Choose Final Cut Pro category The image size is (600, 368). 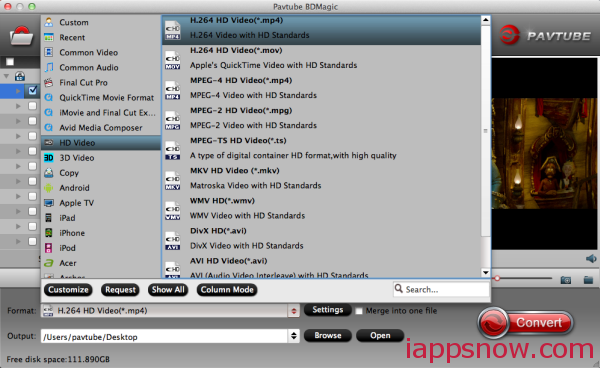point(101,83)
